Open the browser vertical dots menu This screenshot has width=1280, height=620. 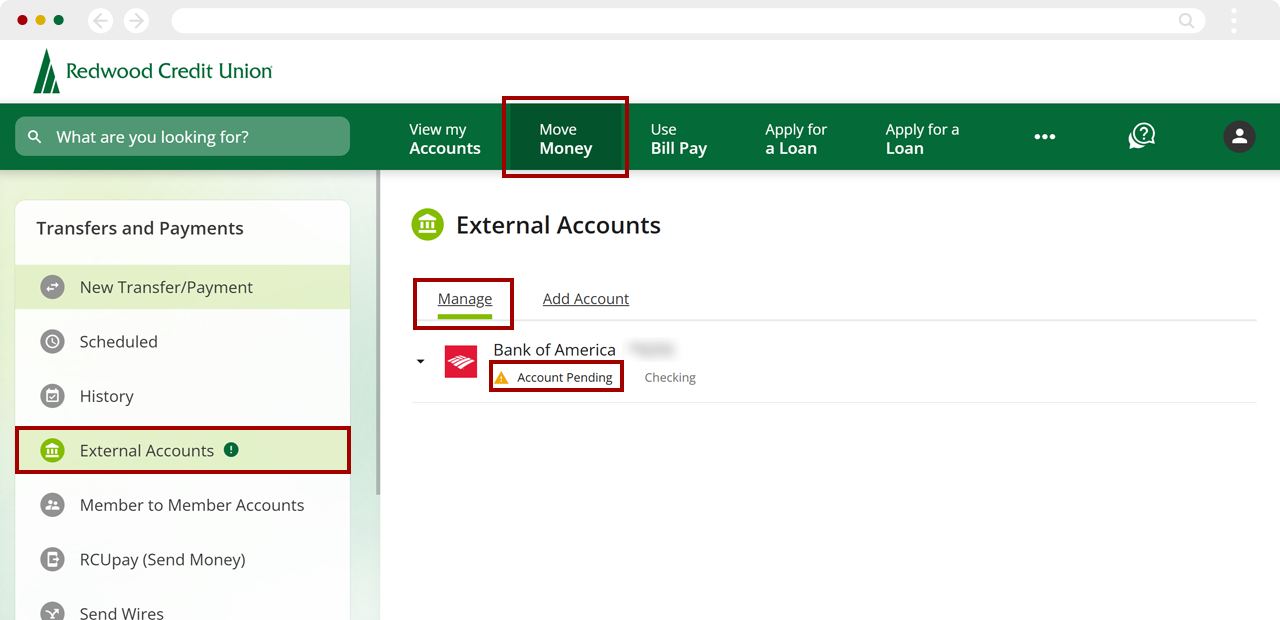point(1234,20)
